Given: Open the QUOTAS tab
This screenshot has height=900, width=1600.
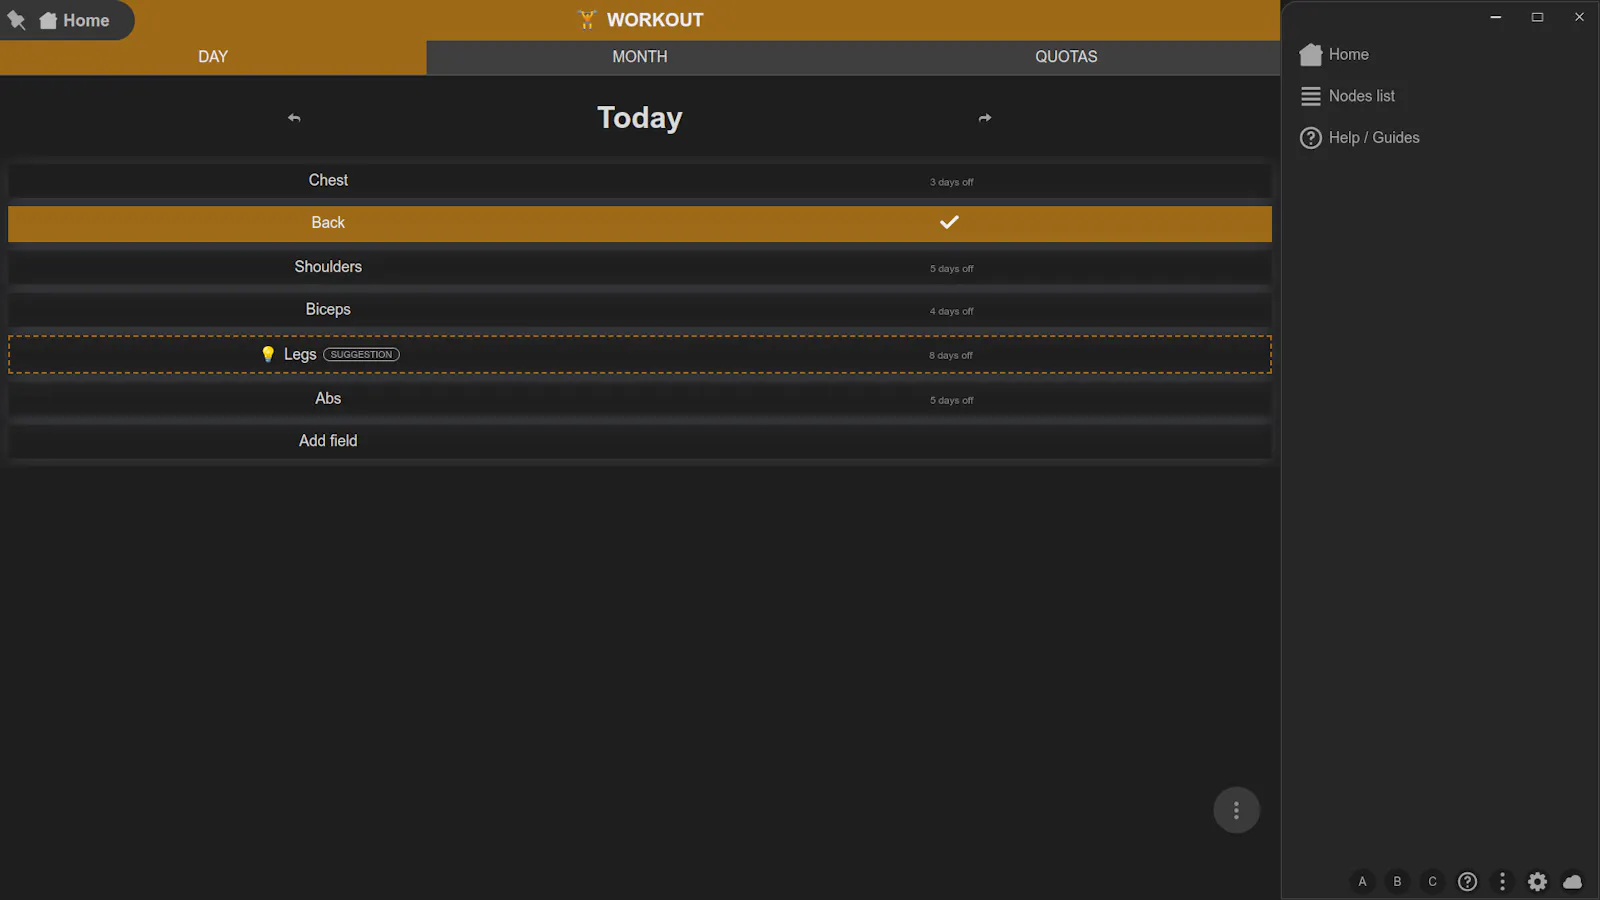Looking at the screenshot, I should [1066, 57].
